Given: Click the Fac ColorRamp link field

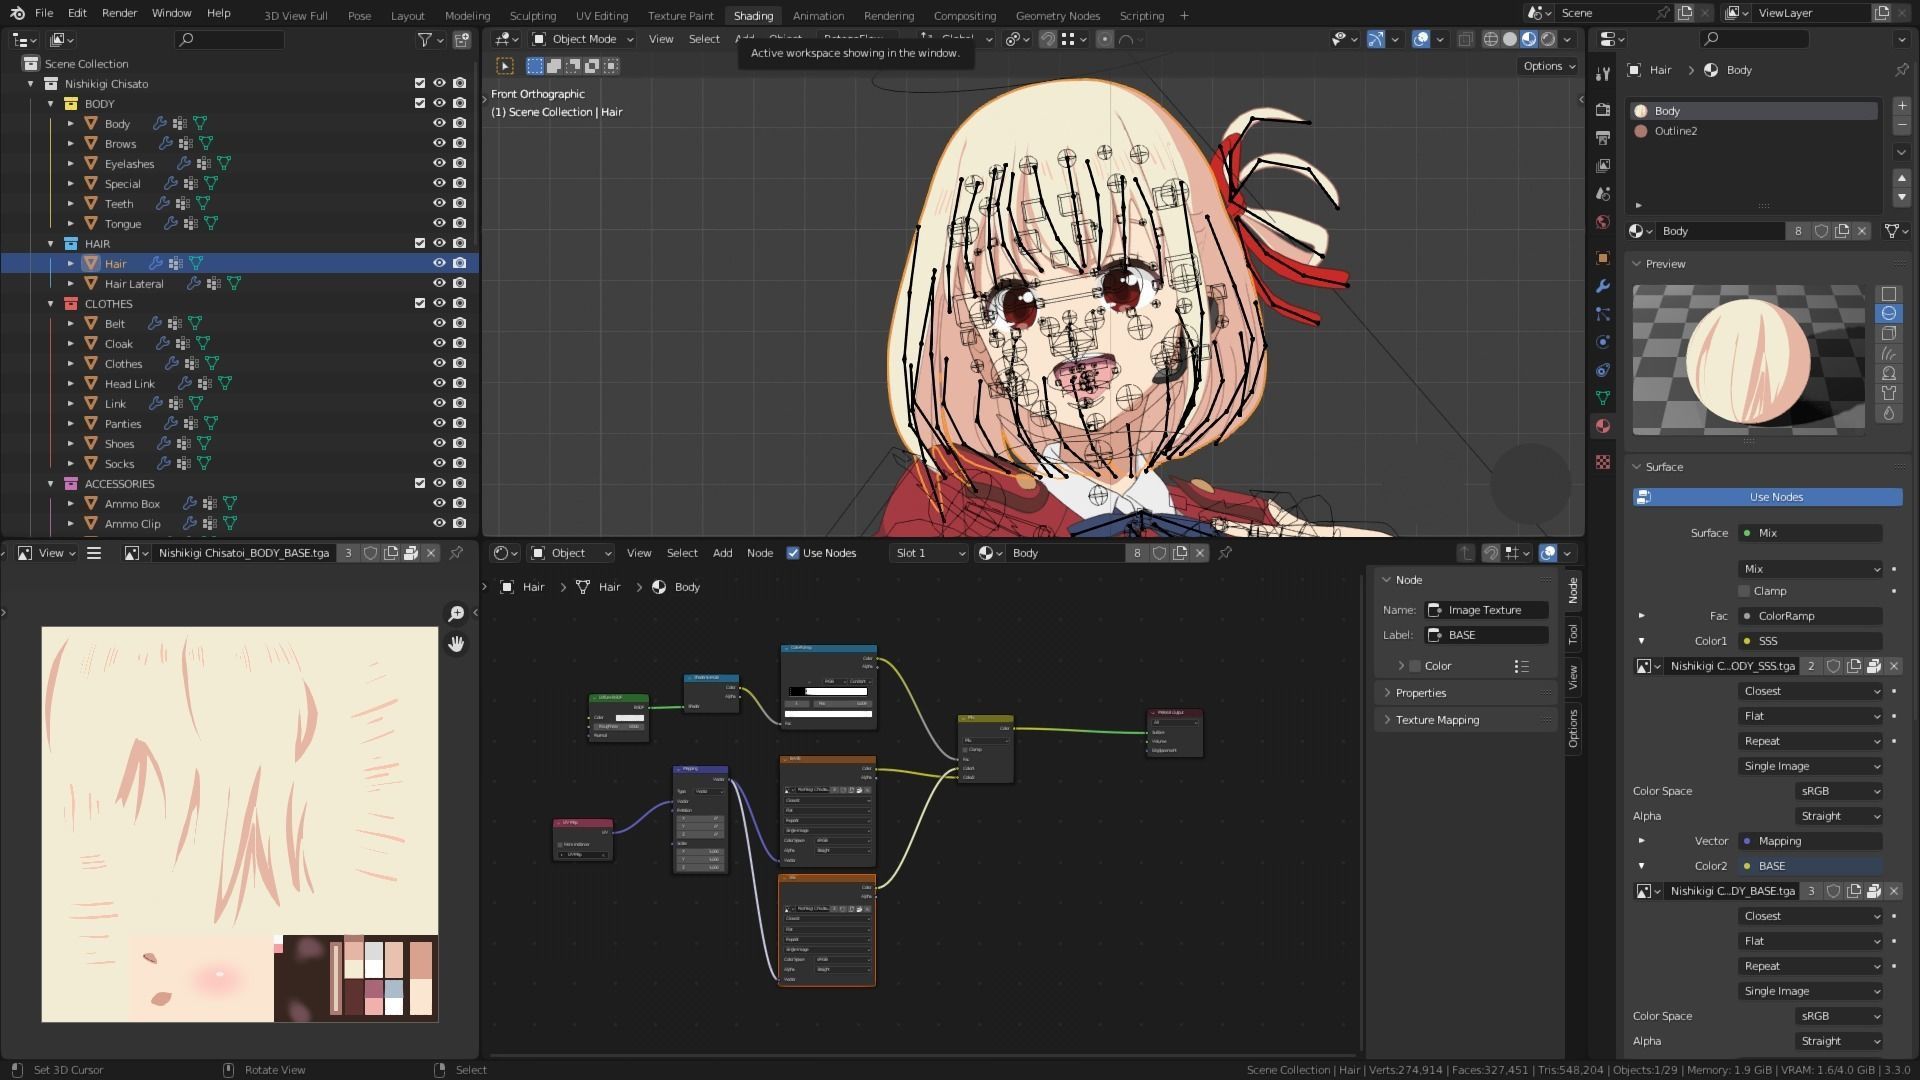Looking at the screenshot, I should tap(1811, 616).
